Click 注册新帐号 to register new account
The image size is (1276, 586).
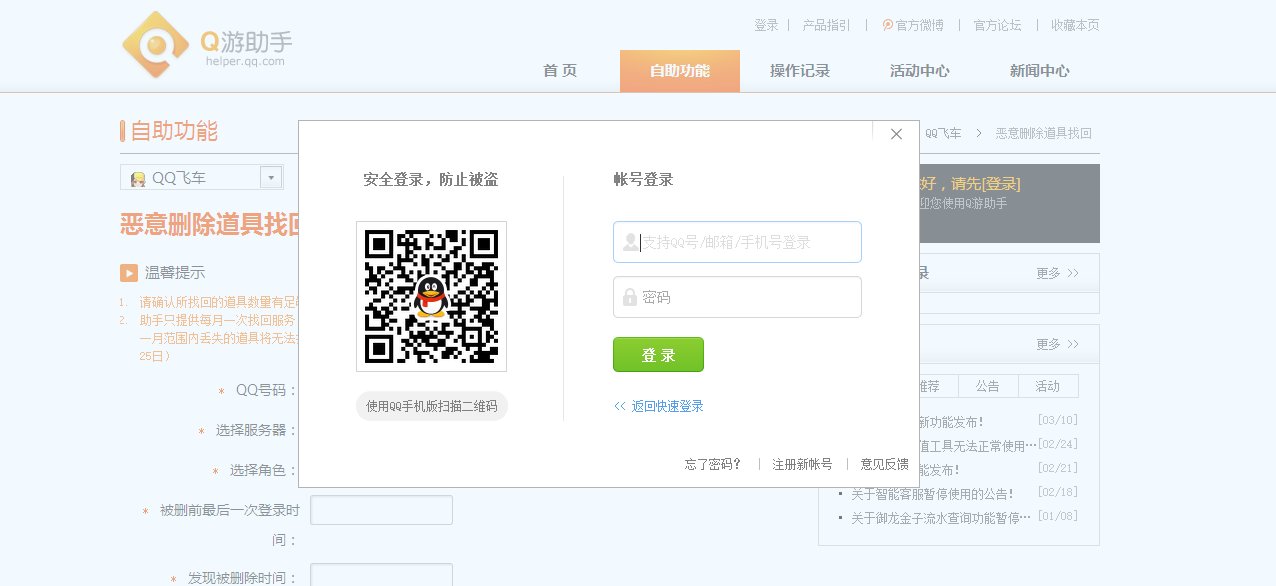(x=800, y=464)
